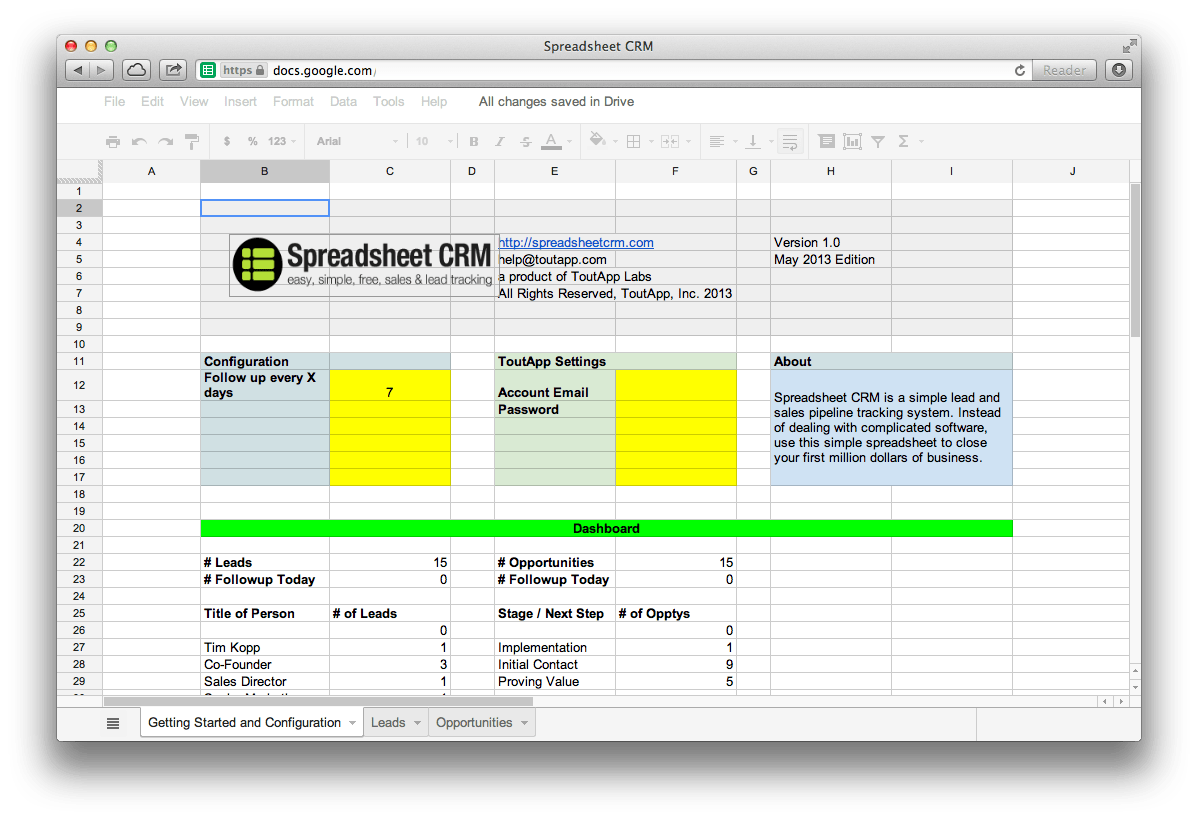Click the Spreadsheet CRM logo image
The height and width of the screenshot is (820, 1198).
[363, 265]
